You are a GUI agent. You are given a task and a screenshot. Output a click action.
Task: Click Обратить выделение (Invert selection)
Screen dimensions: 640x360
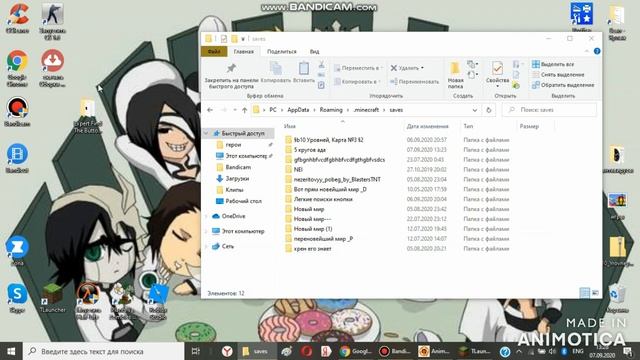(563, 85)
